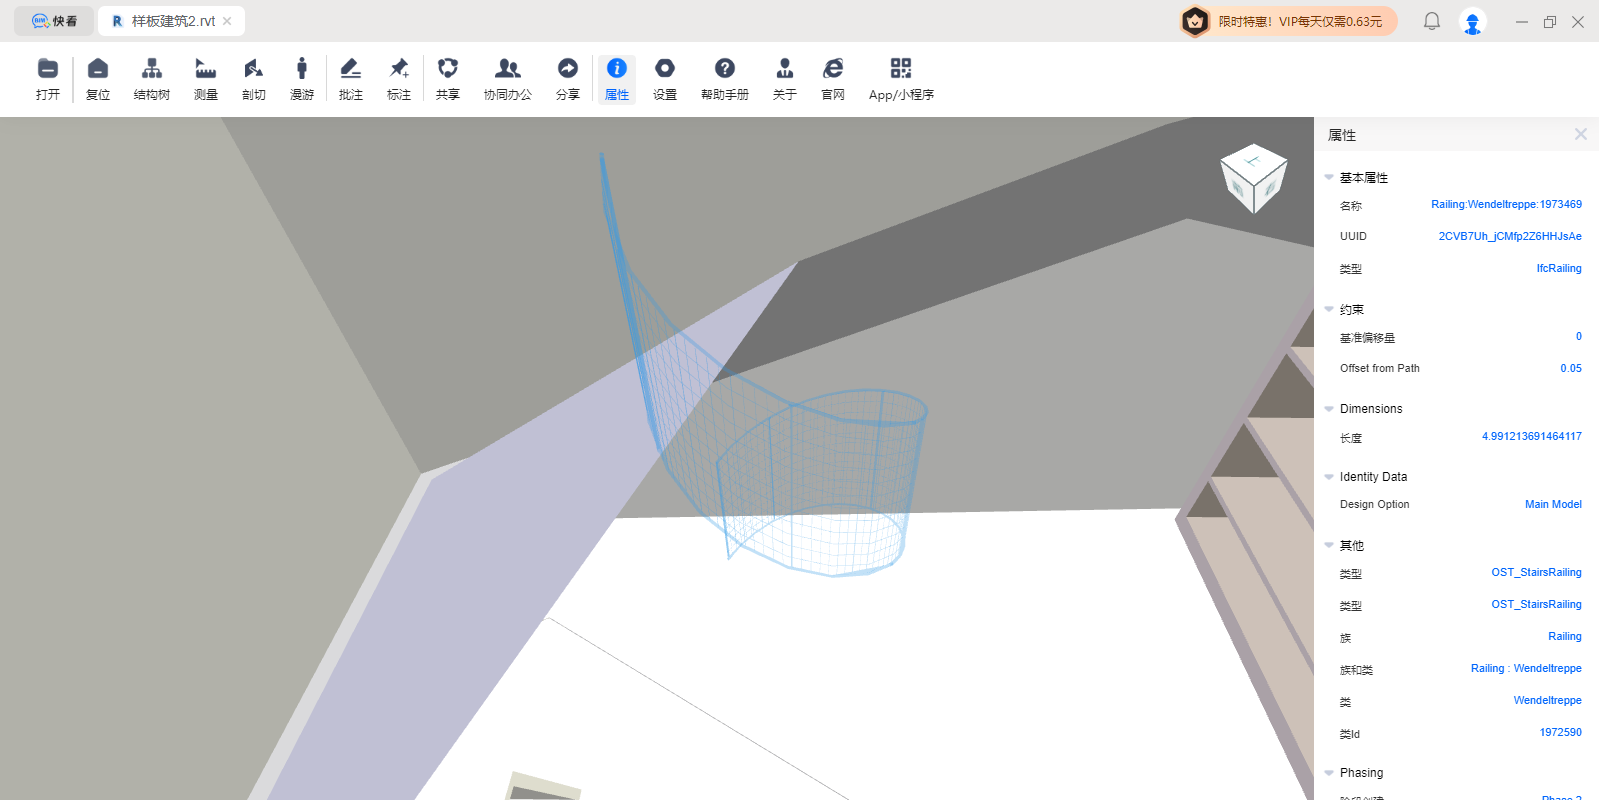The image size is (1599, 800).
Task: Collapse the 基本属性 section
Action: [x=1329, y=177]
